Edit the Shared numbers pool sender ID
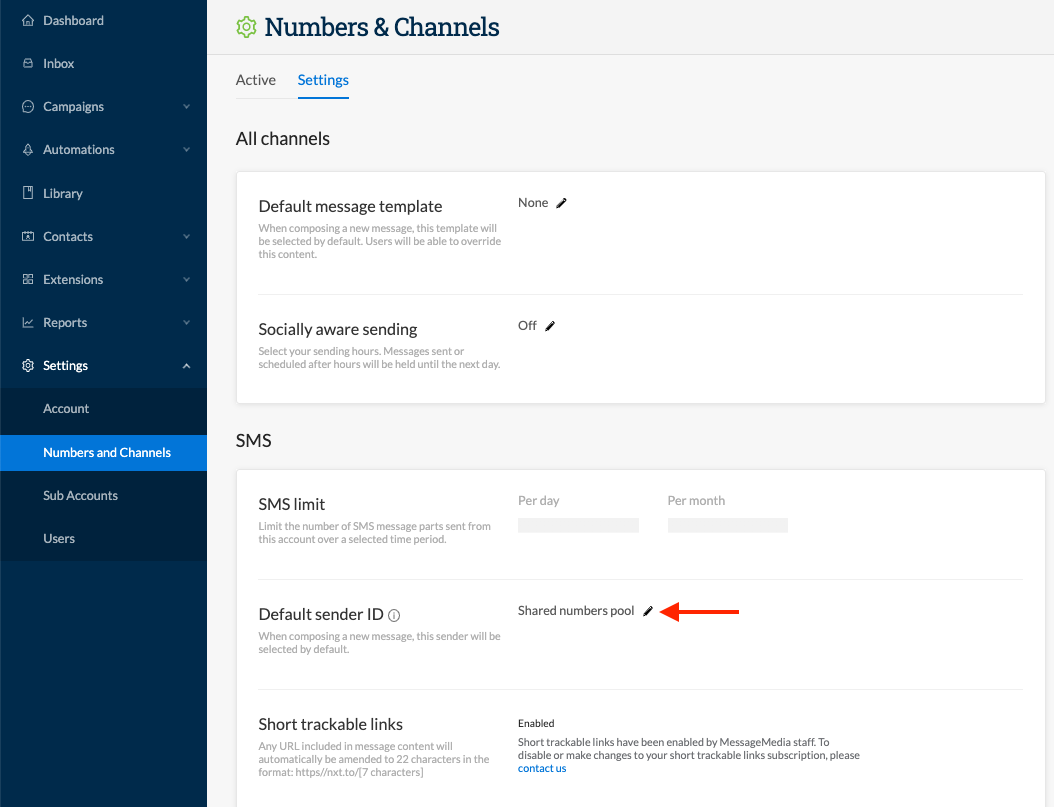The image size is (1054, 807). [x=648, y=611]
